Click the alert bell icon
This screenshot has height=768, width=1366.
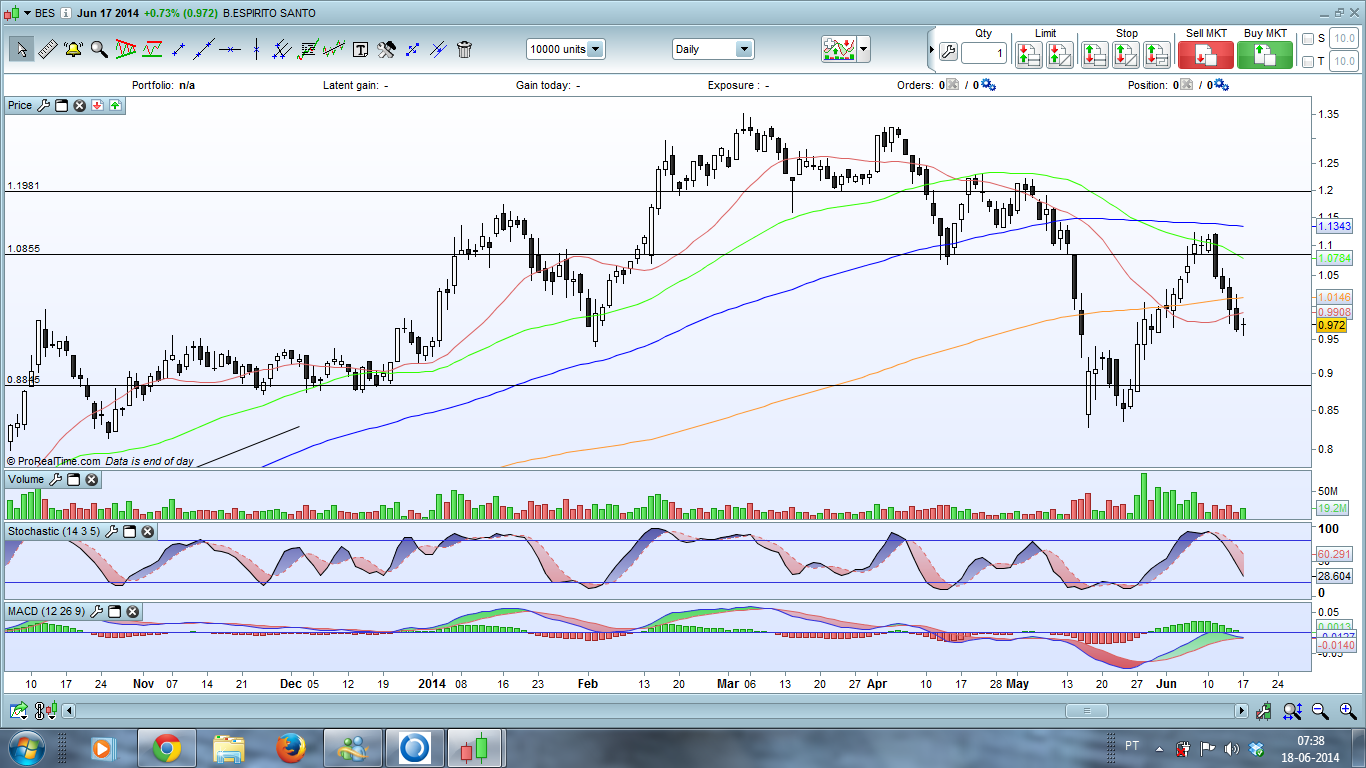(73, 49)
